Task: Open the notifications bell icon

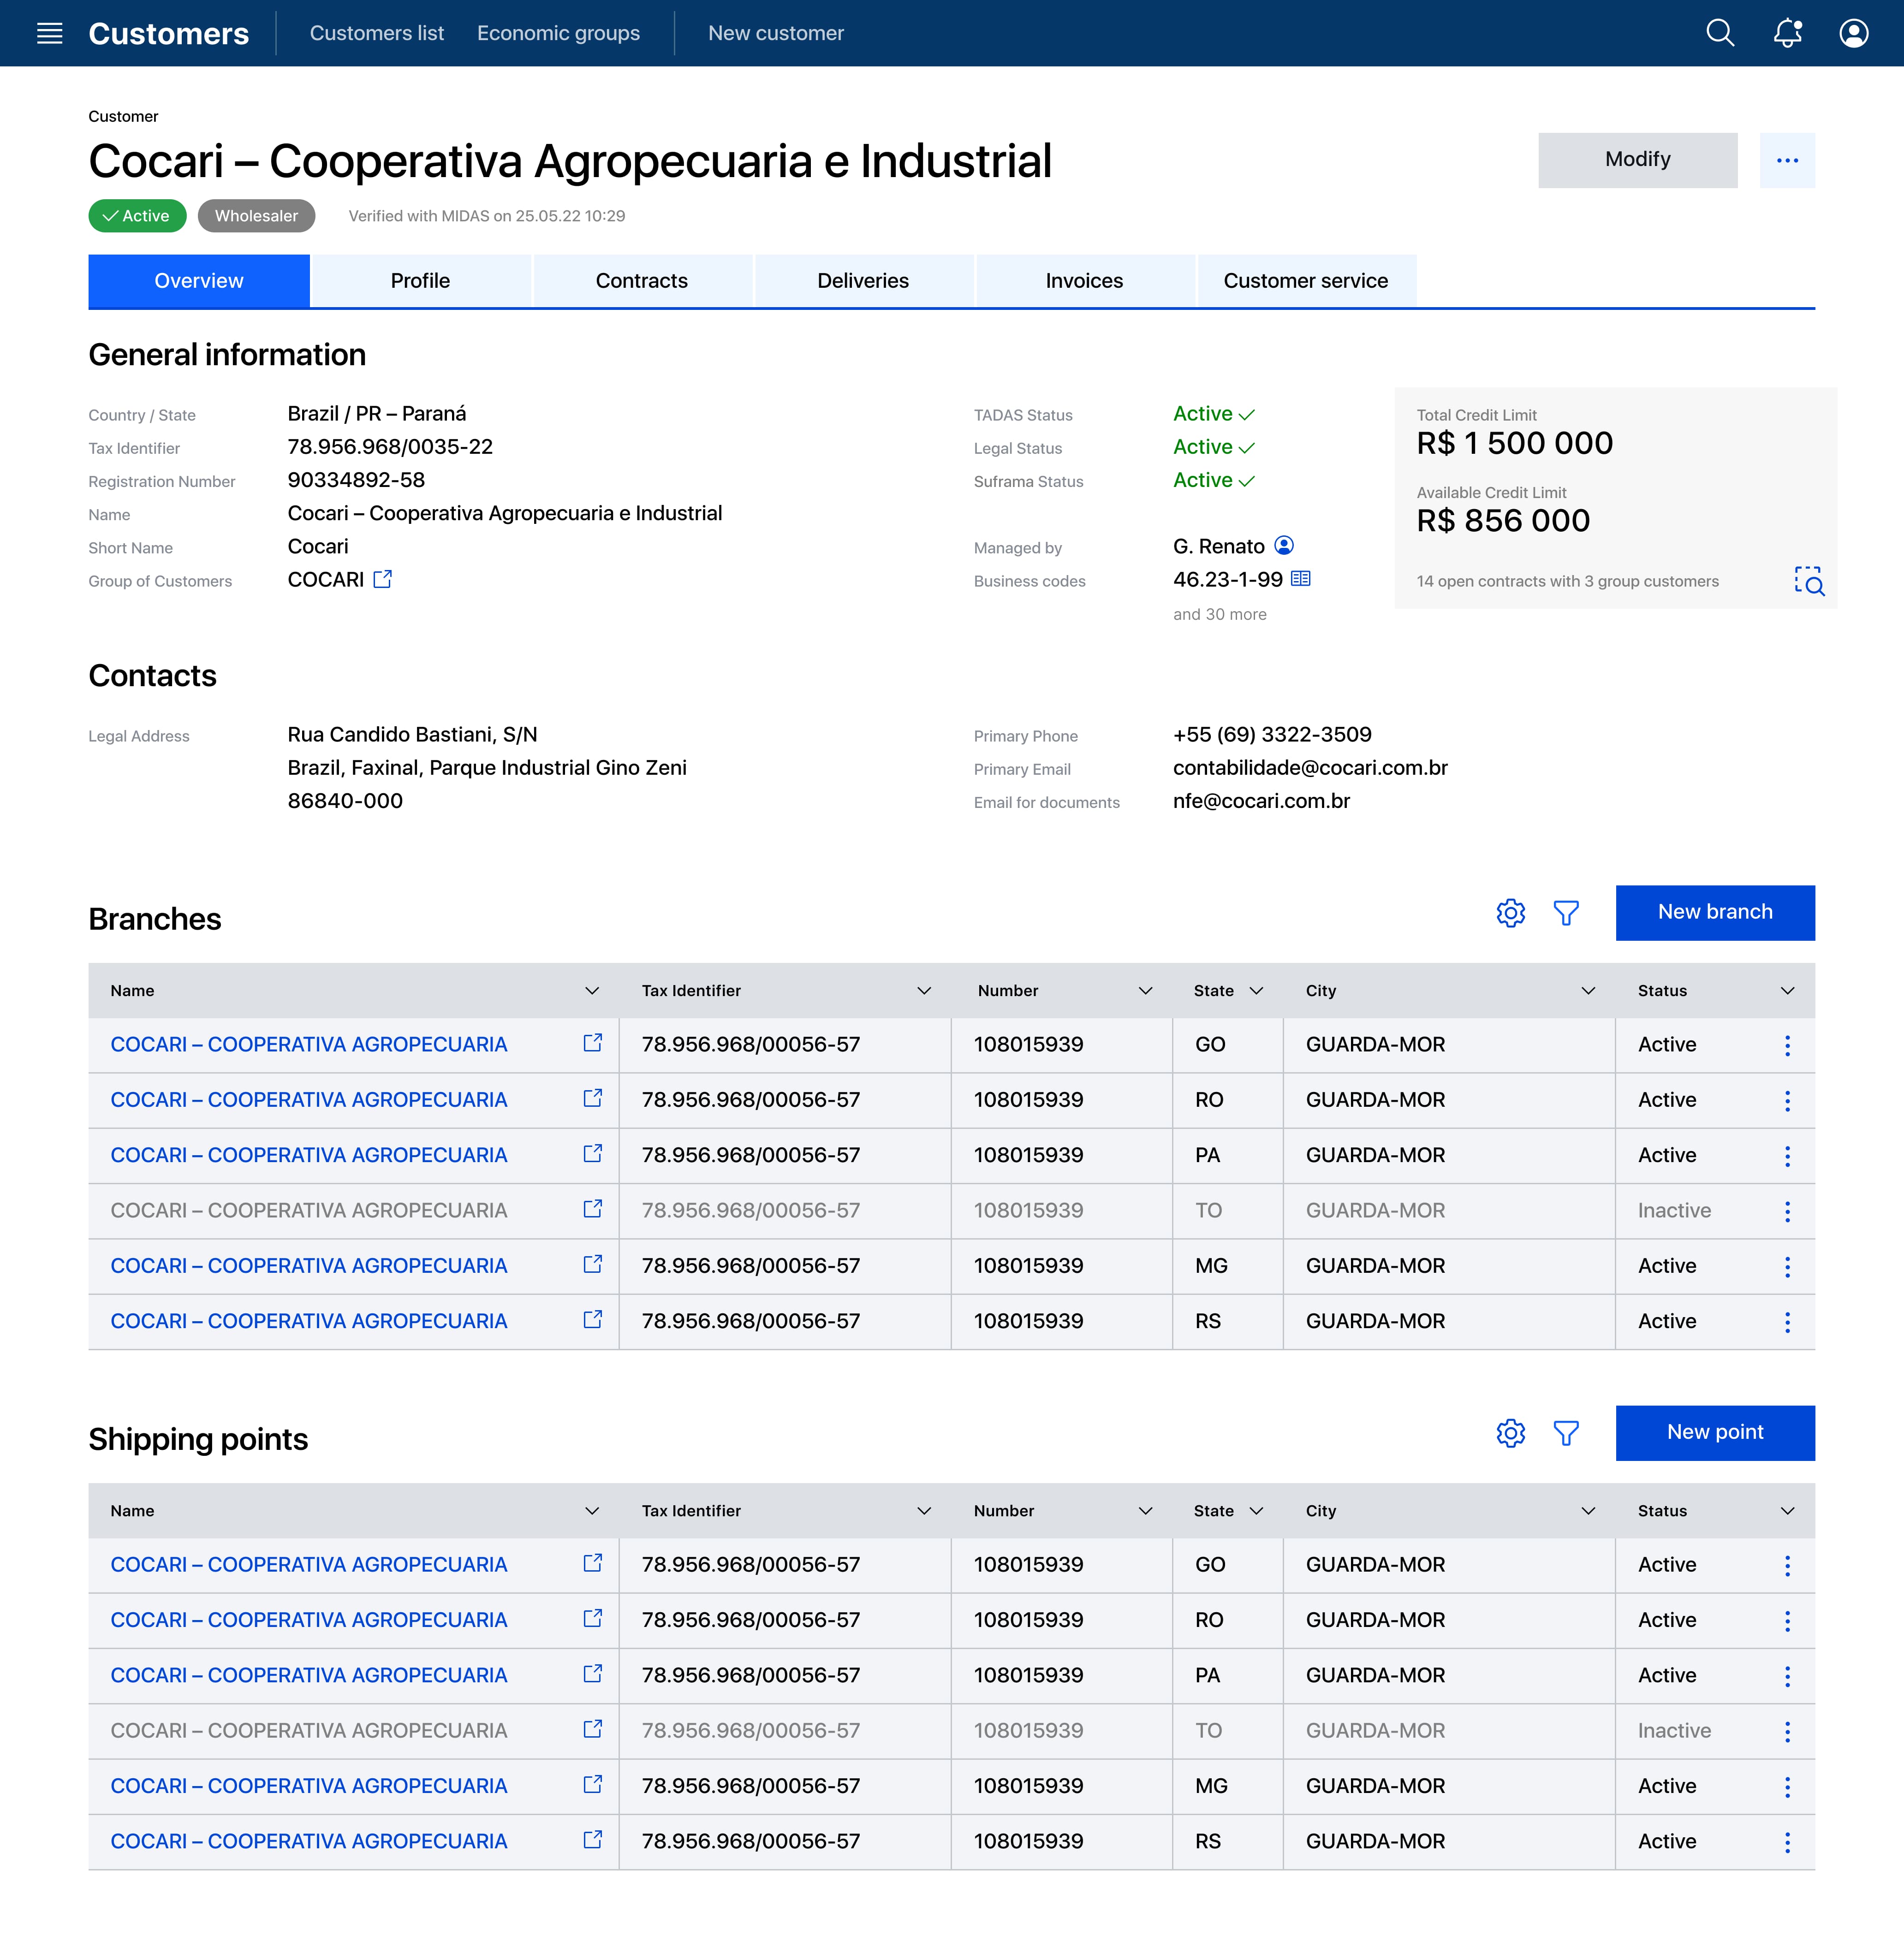Action: pyautogui.click(x=1787, y=33)
